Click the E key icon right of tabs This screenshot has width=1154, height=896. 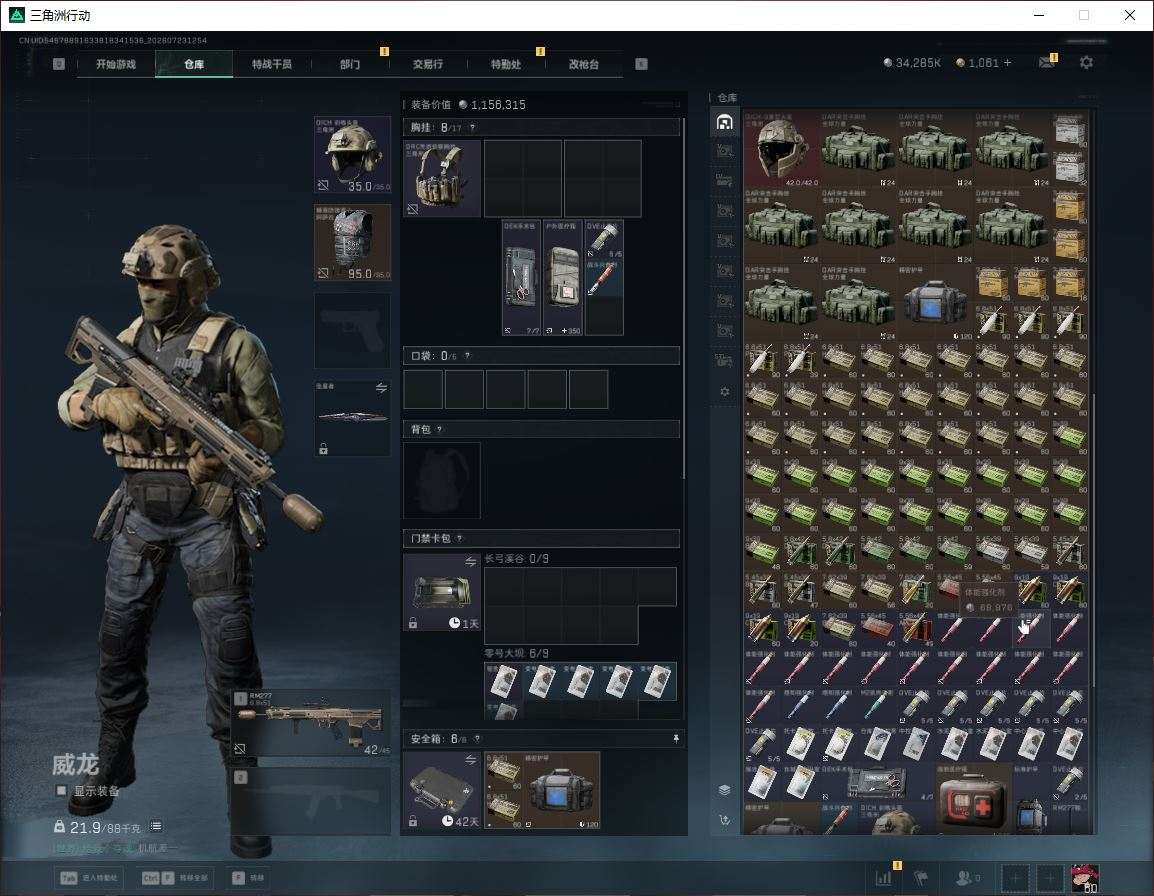pyautogui.click(x=642, y=64)
